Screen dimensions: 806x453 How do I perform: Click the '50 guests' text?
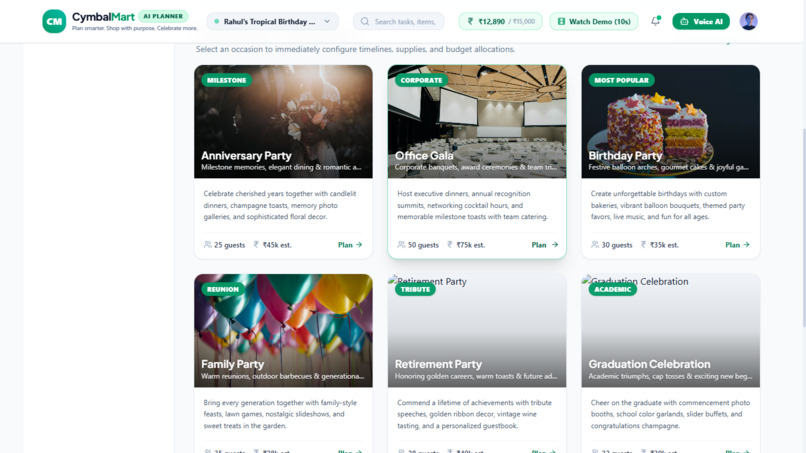pos(423,245)
